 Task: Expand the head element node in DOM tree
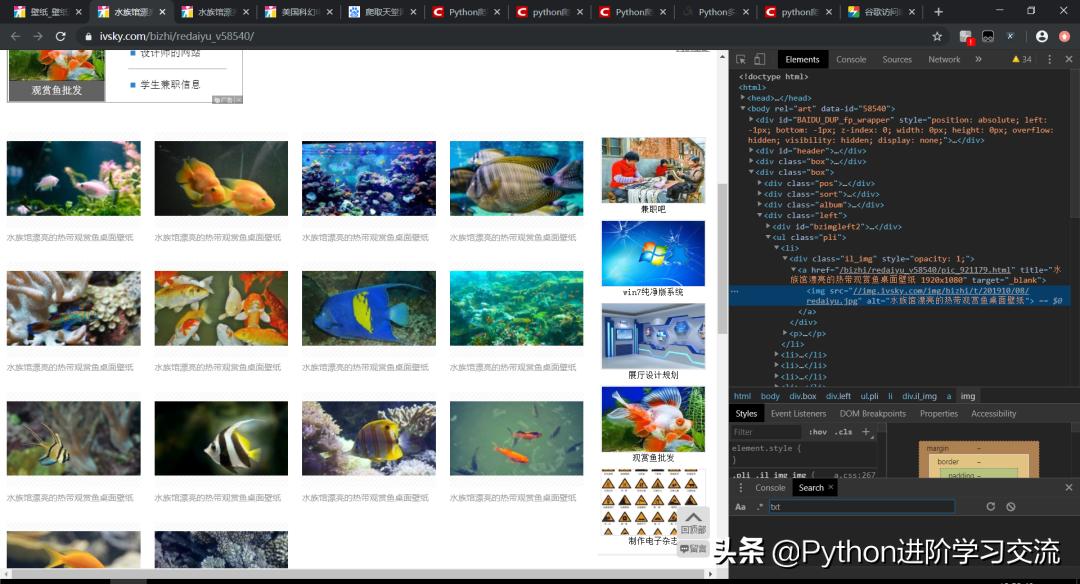coord(743,98)
